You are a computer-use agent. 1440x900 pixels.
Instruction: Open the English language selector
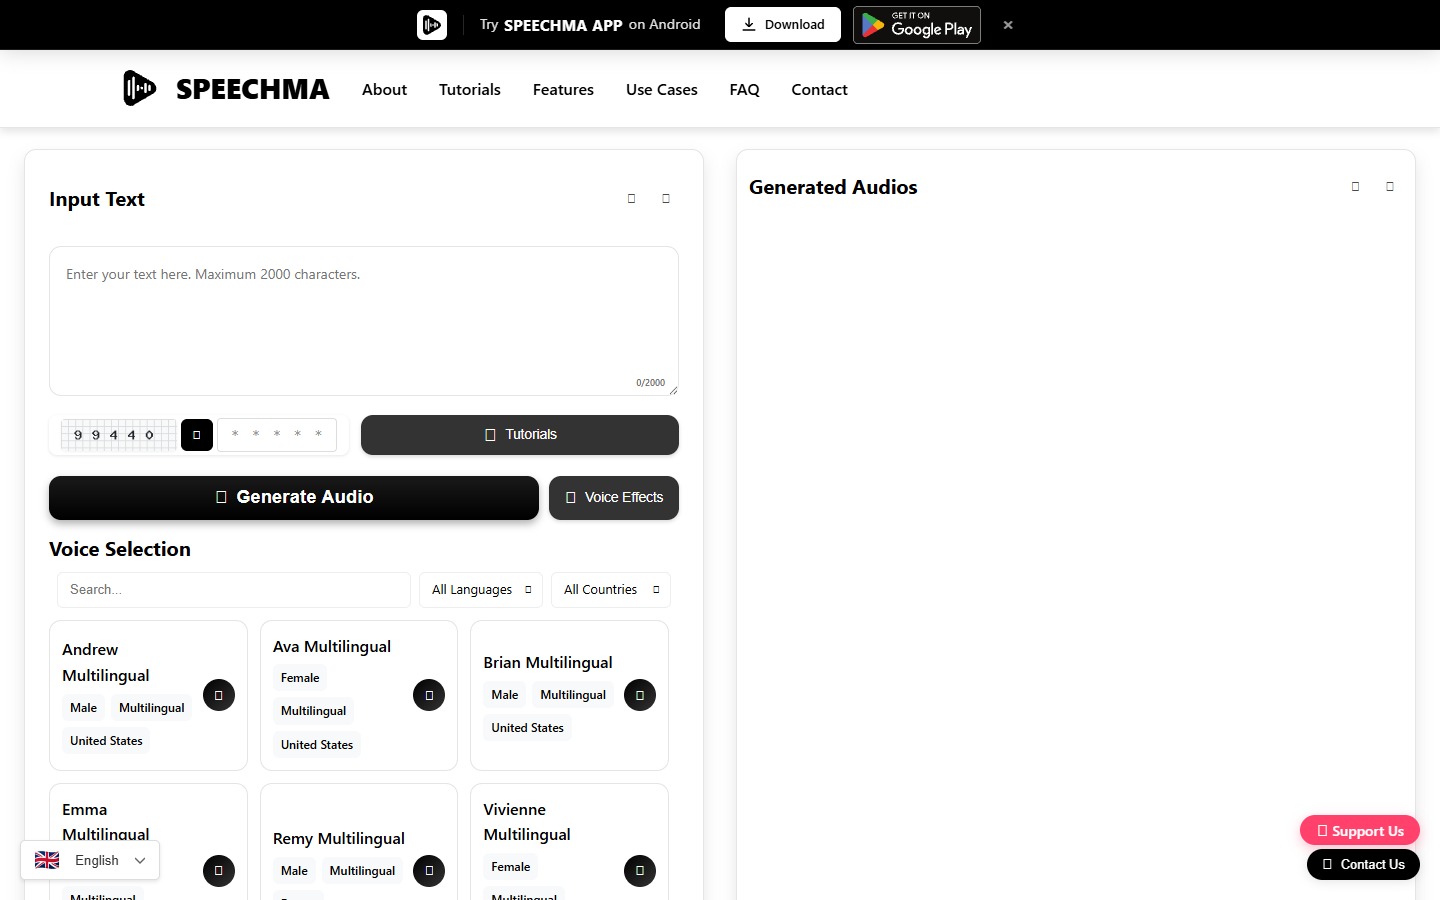click(x=90, y=860)
